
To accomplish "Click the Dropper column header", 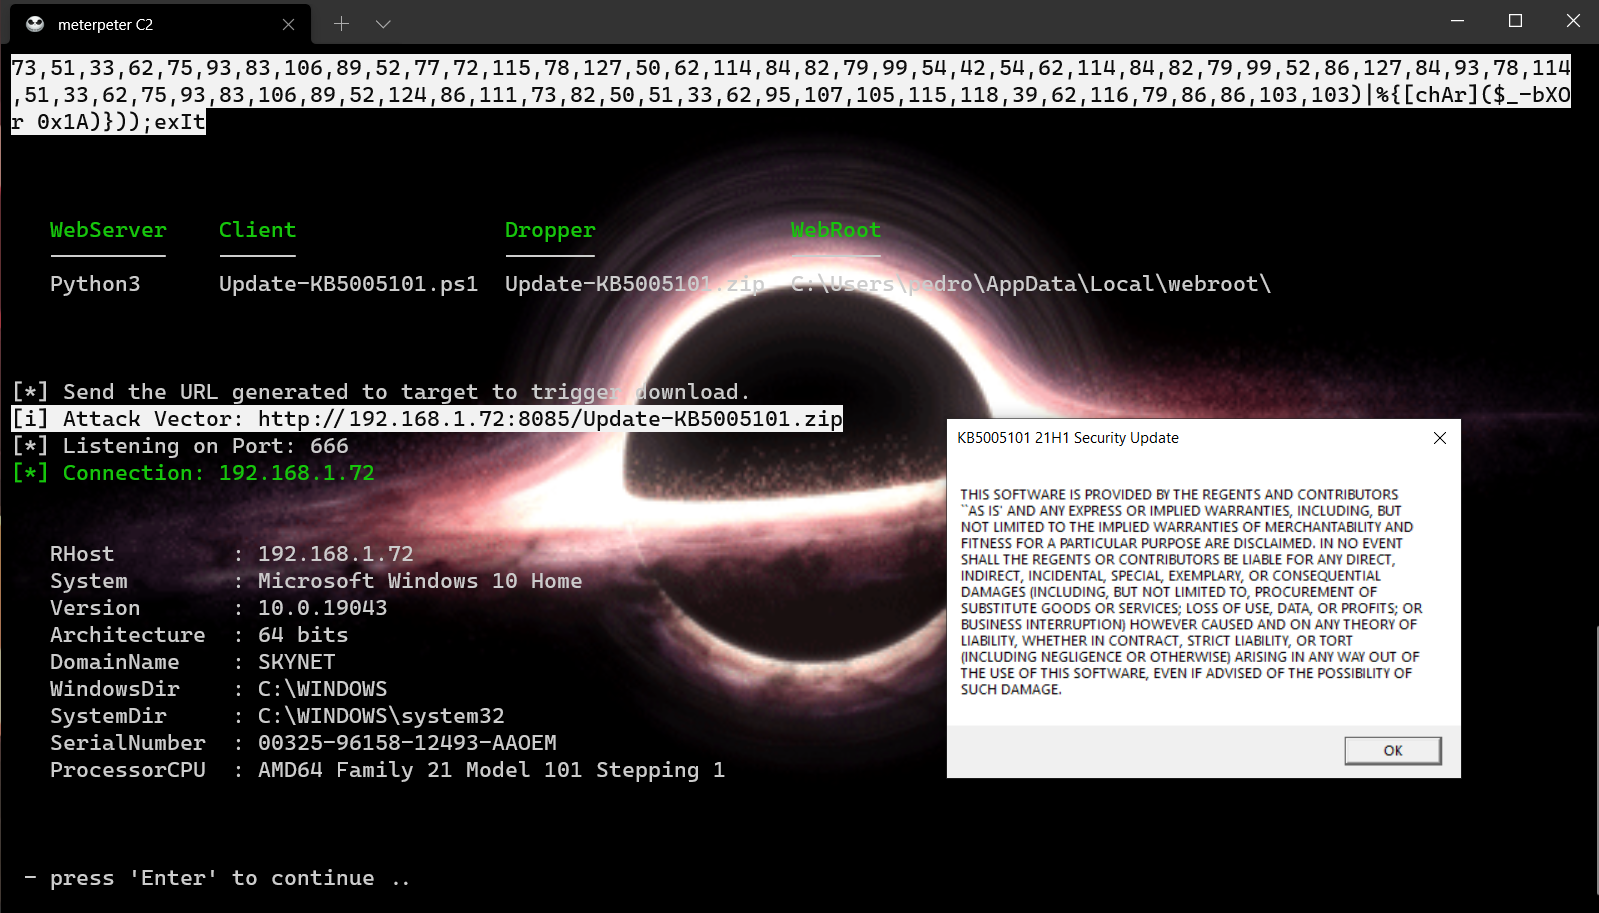I will click(550, 230).
